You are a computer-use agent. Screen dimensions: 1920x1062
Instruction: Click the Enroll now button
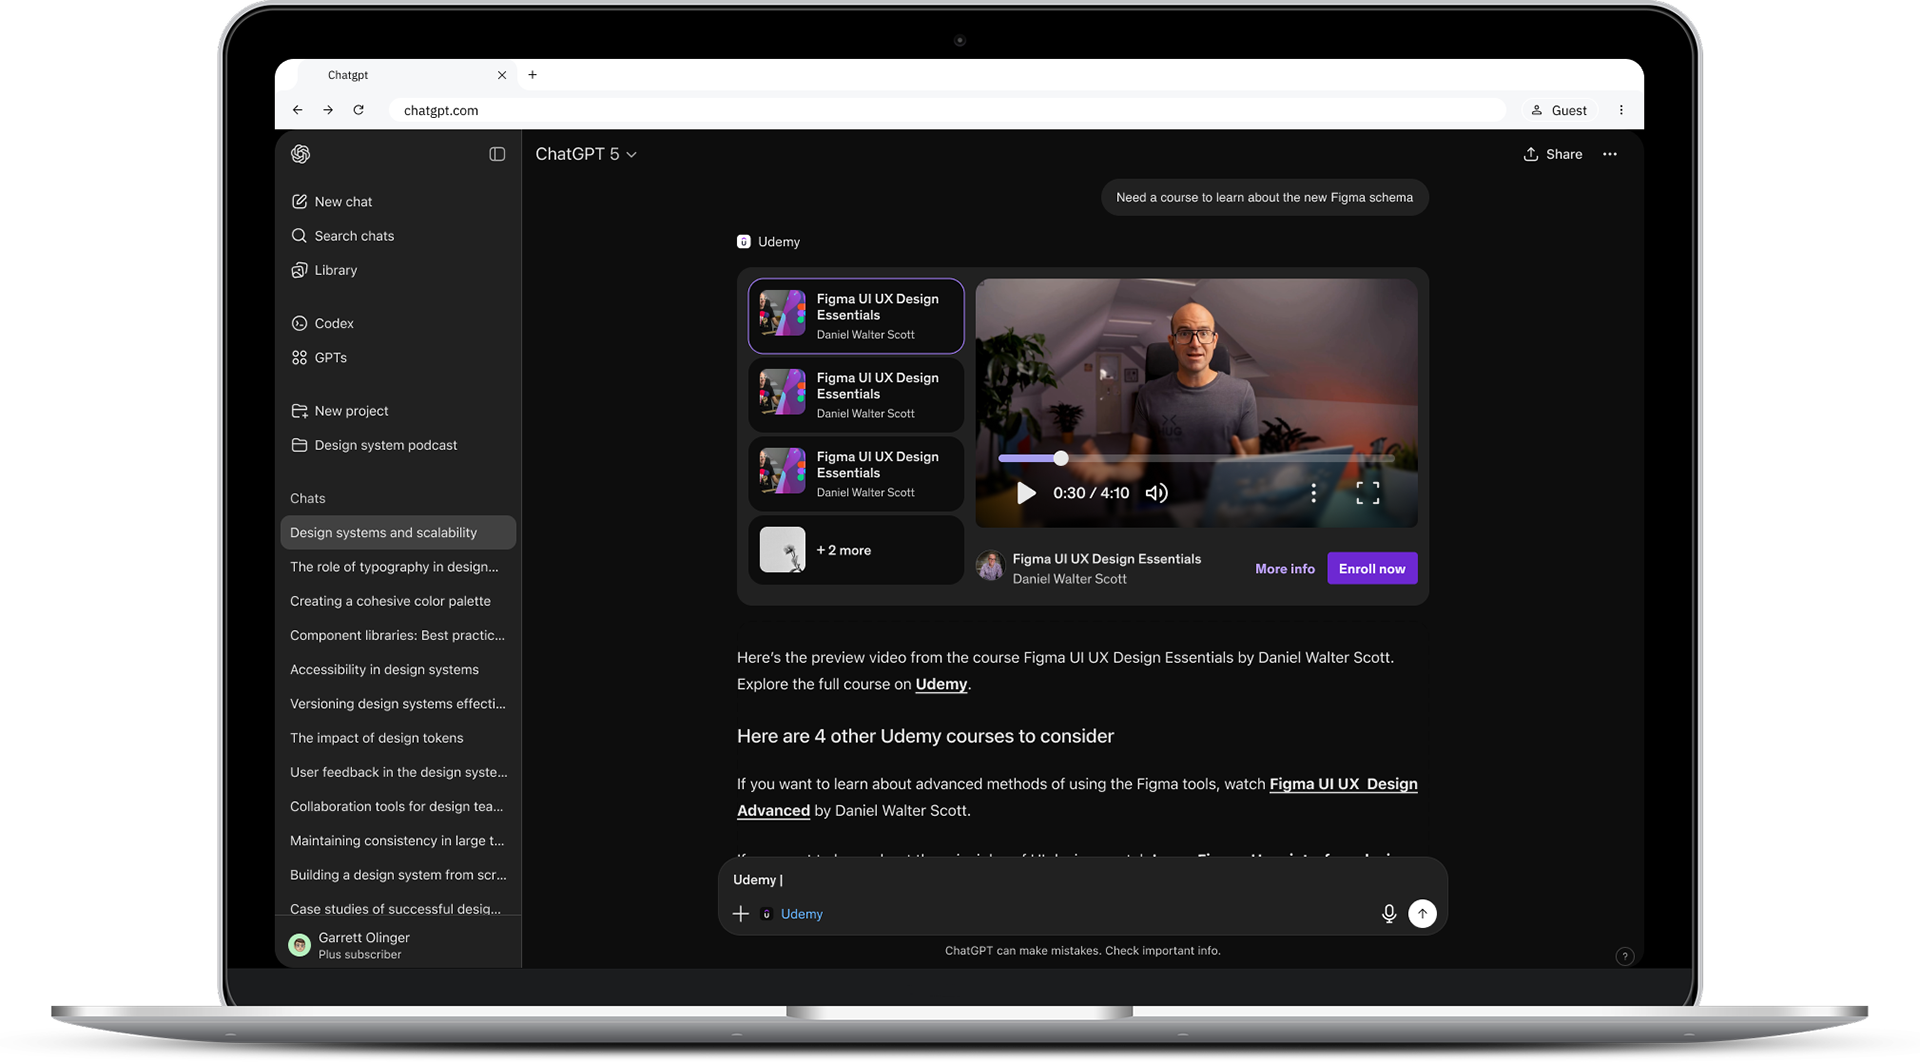point(1372,568)
